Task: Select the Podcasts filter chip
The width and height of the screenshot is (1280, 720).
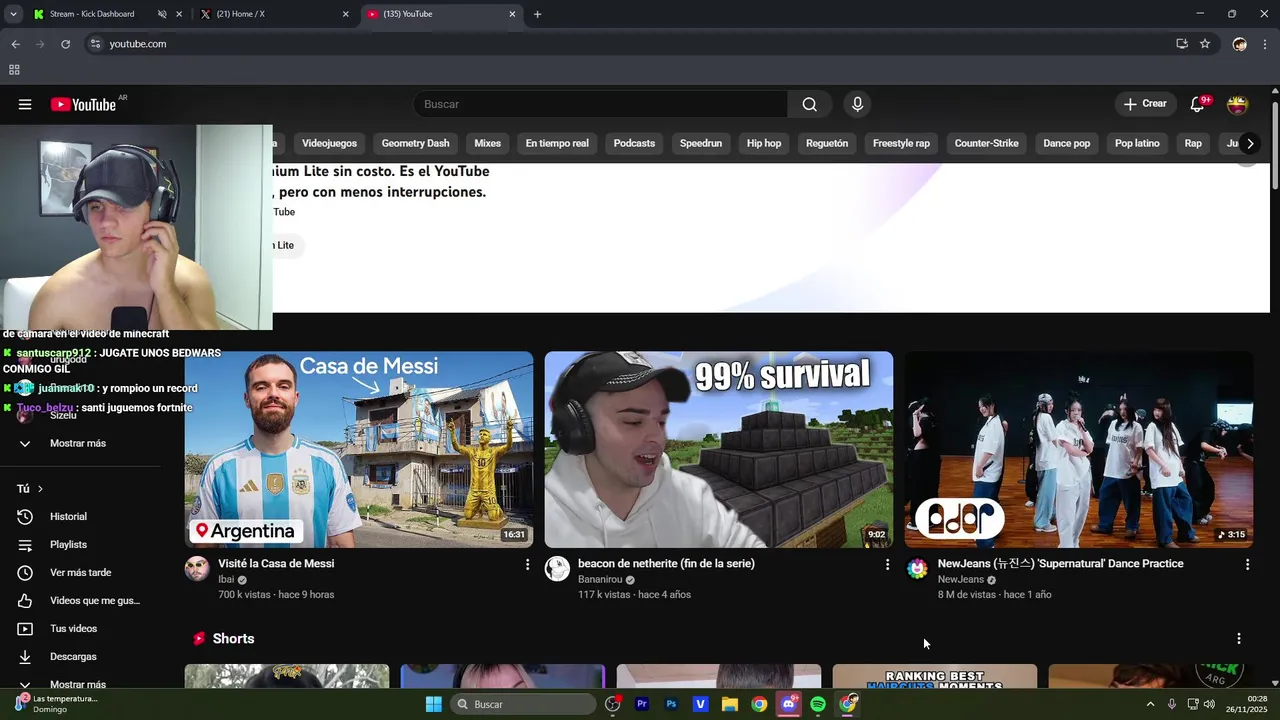Action: pyautogui.click(x=634, y=143)
